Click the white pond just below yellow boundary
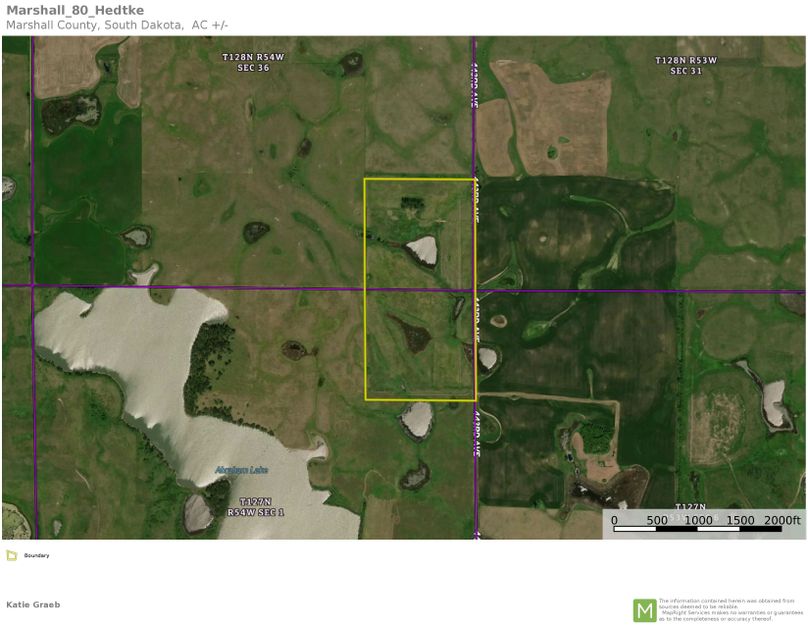The image size is (808, 625). tap(416, 420)
